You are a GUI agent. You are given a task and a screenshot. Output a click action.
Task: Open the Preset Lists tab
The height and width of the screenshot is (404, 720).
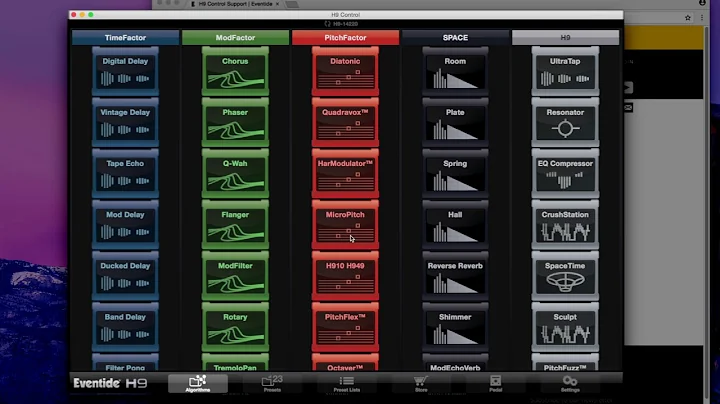(347, 384)
